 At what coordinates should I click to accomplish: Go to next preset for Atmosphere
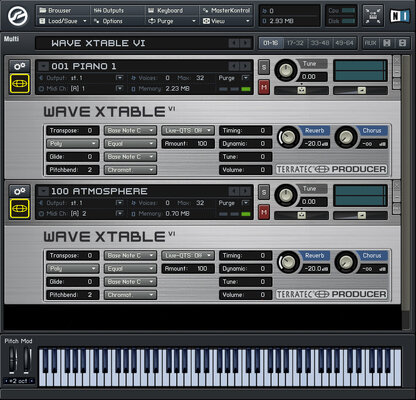pos(246,191)
